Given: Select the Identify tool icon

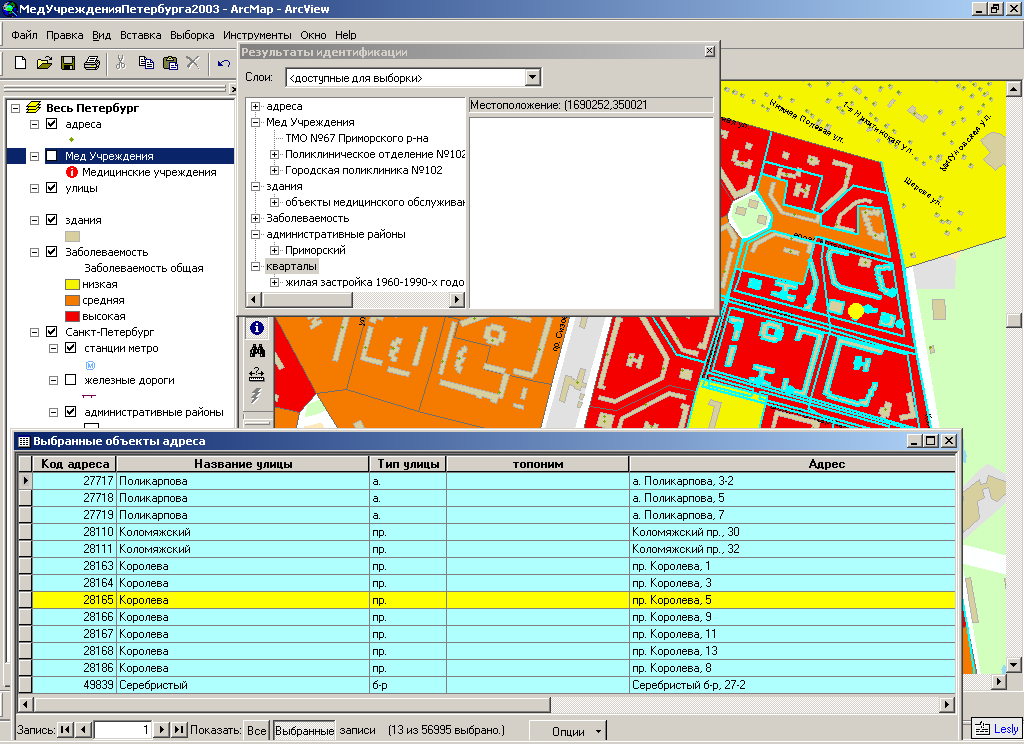Looking at the screenshot, I should (257, 328).
